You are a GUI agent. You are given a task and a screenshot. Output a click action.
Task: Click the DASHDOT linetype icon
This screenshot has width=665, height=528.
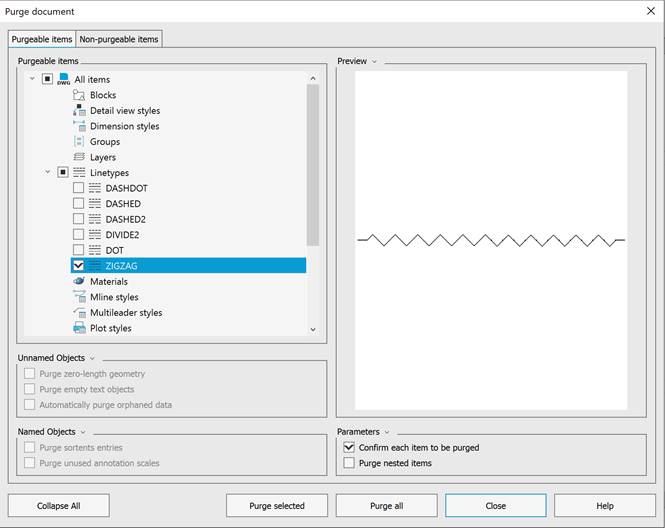[x=95, y=188]
